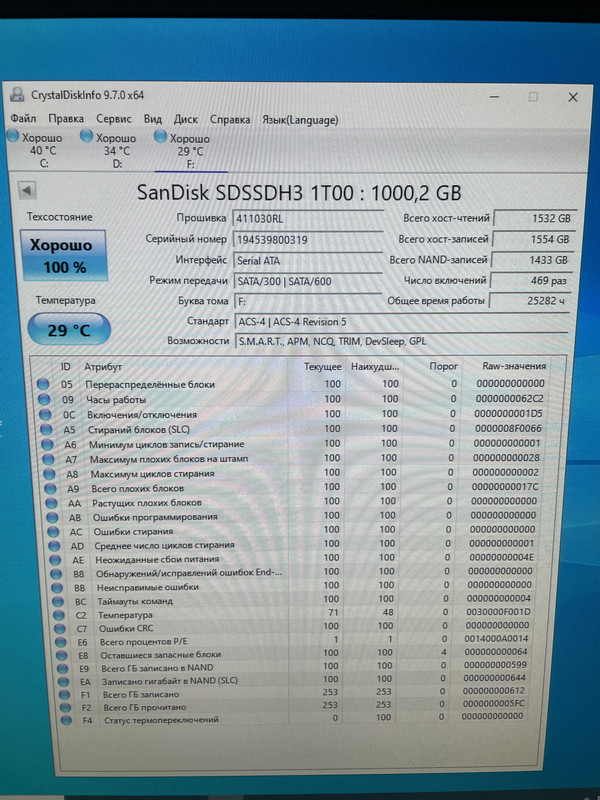Click the 29 °C temperature button
The image size is (600, 800).
click(69, 330)
